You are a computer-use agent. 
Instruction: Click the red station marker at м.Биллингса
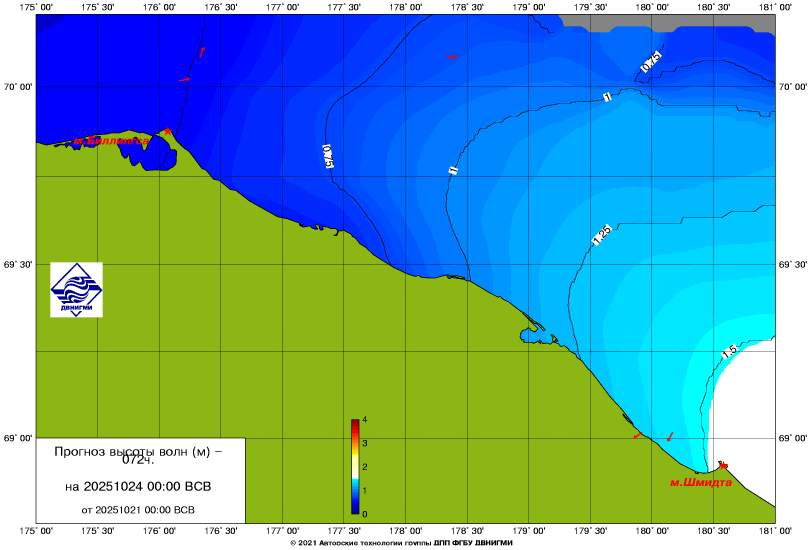click(168, 131)
